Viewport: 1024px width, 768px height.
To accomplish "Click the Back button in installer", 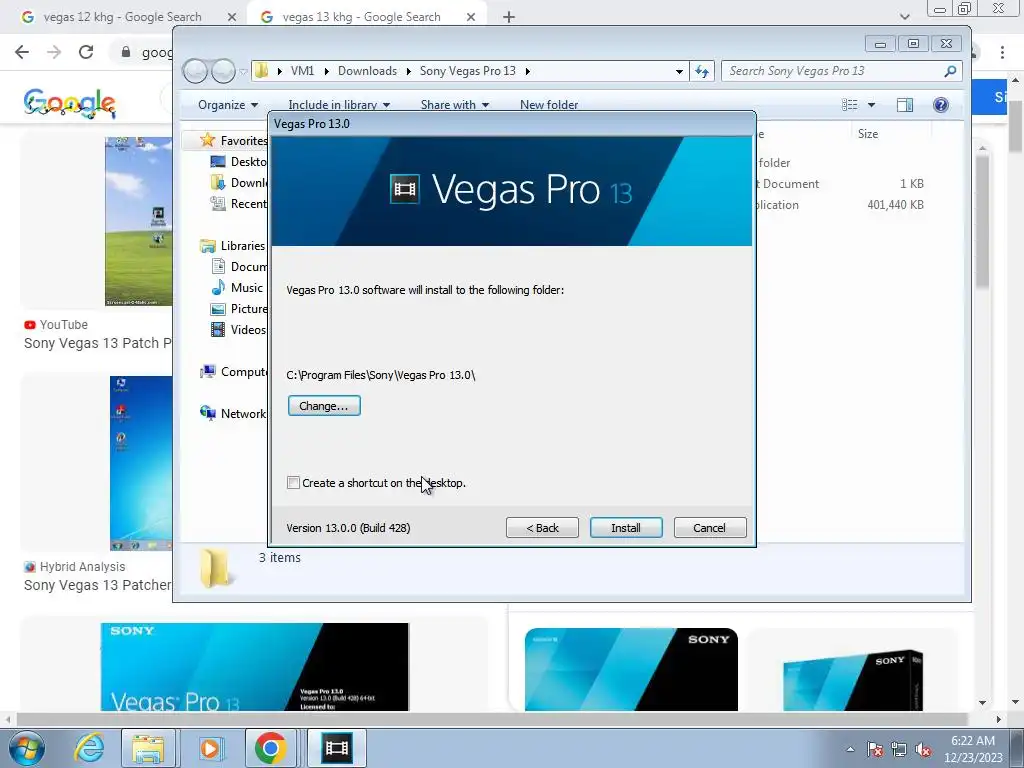I will pos(542,528).
